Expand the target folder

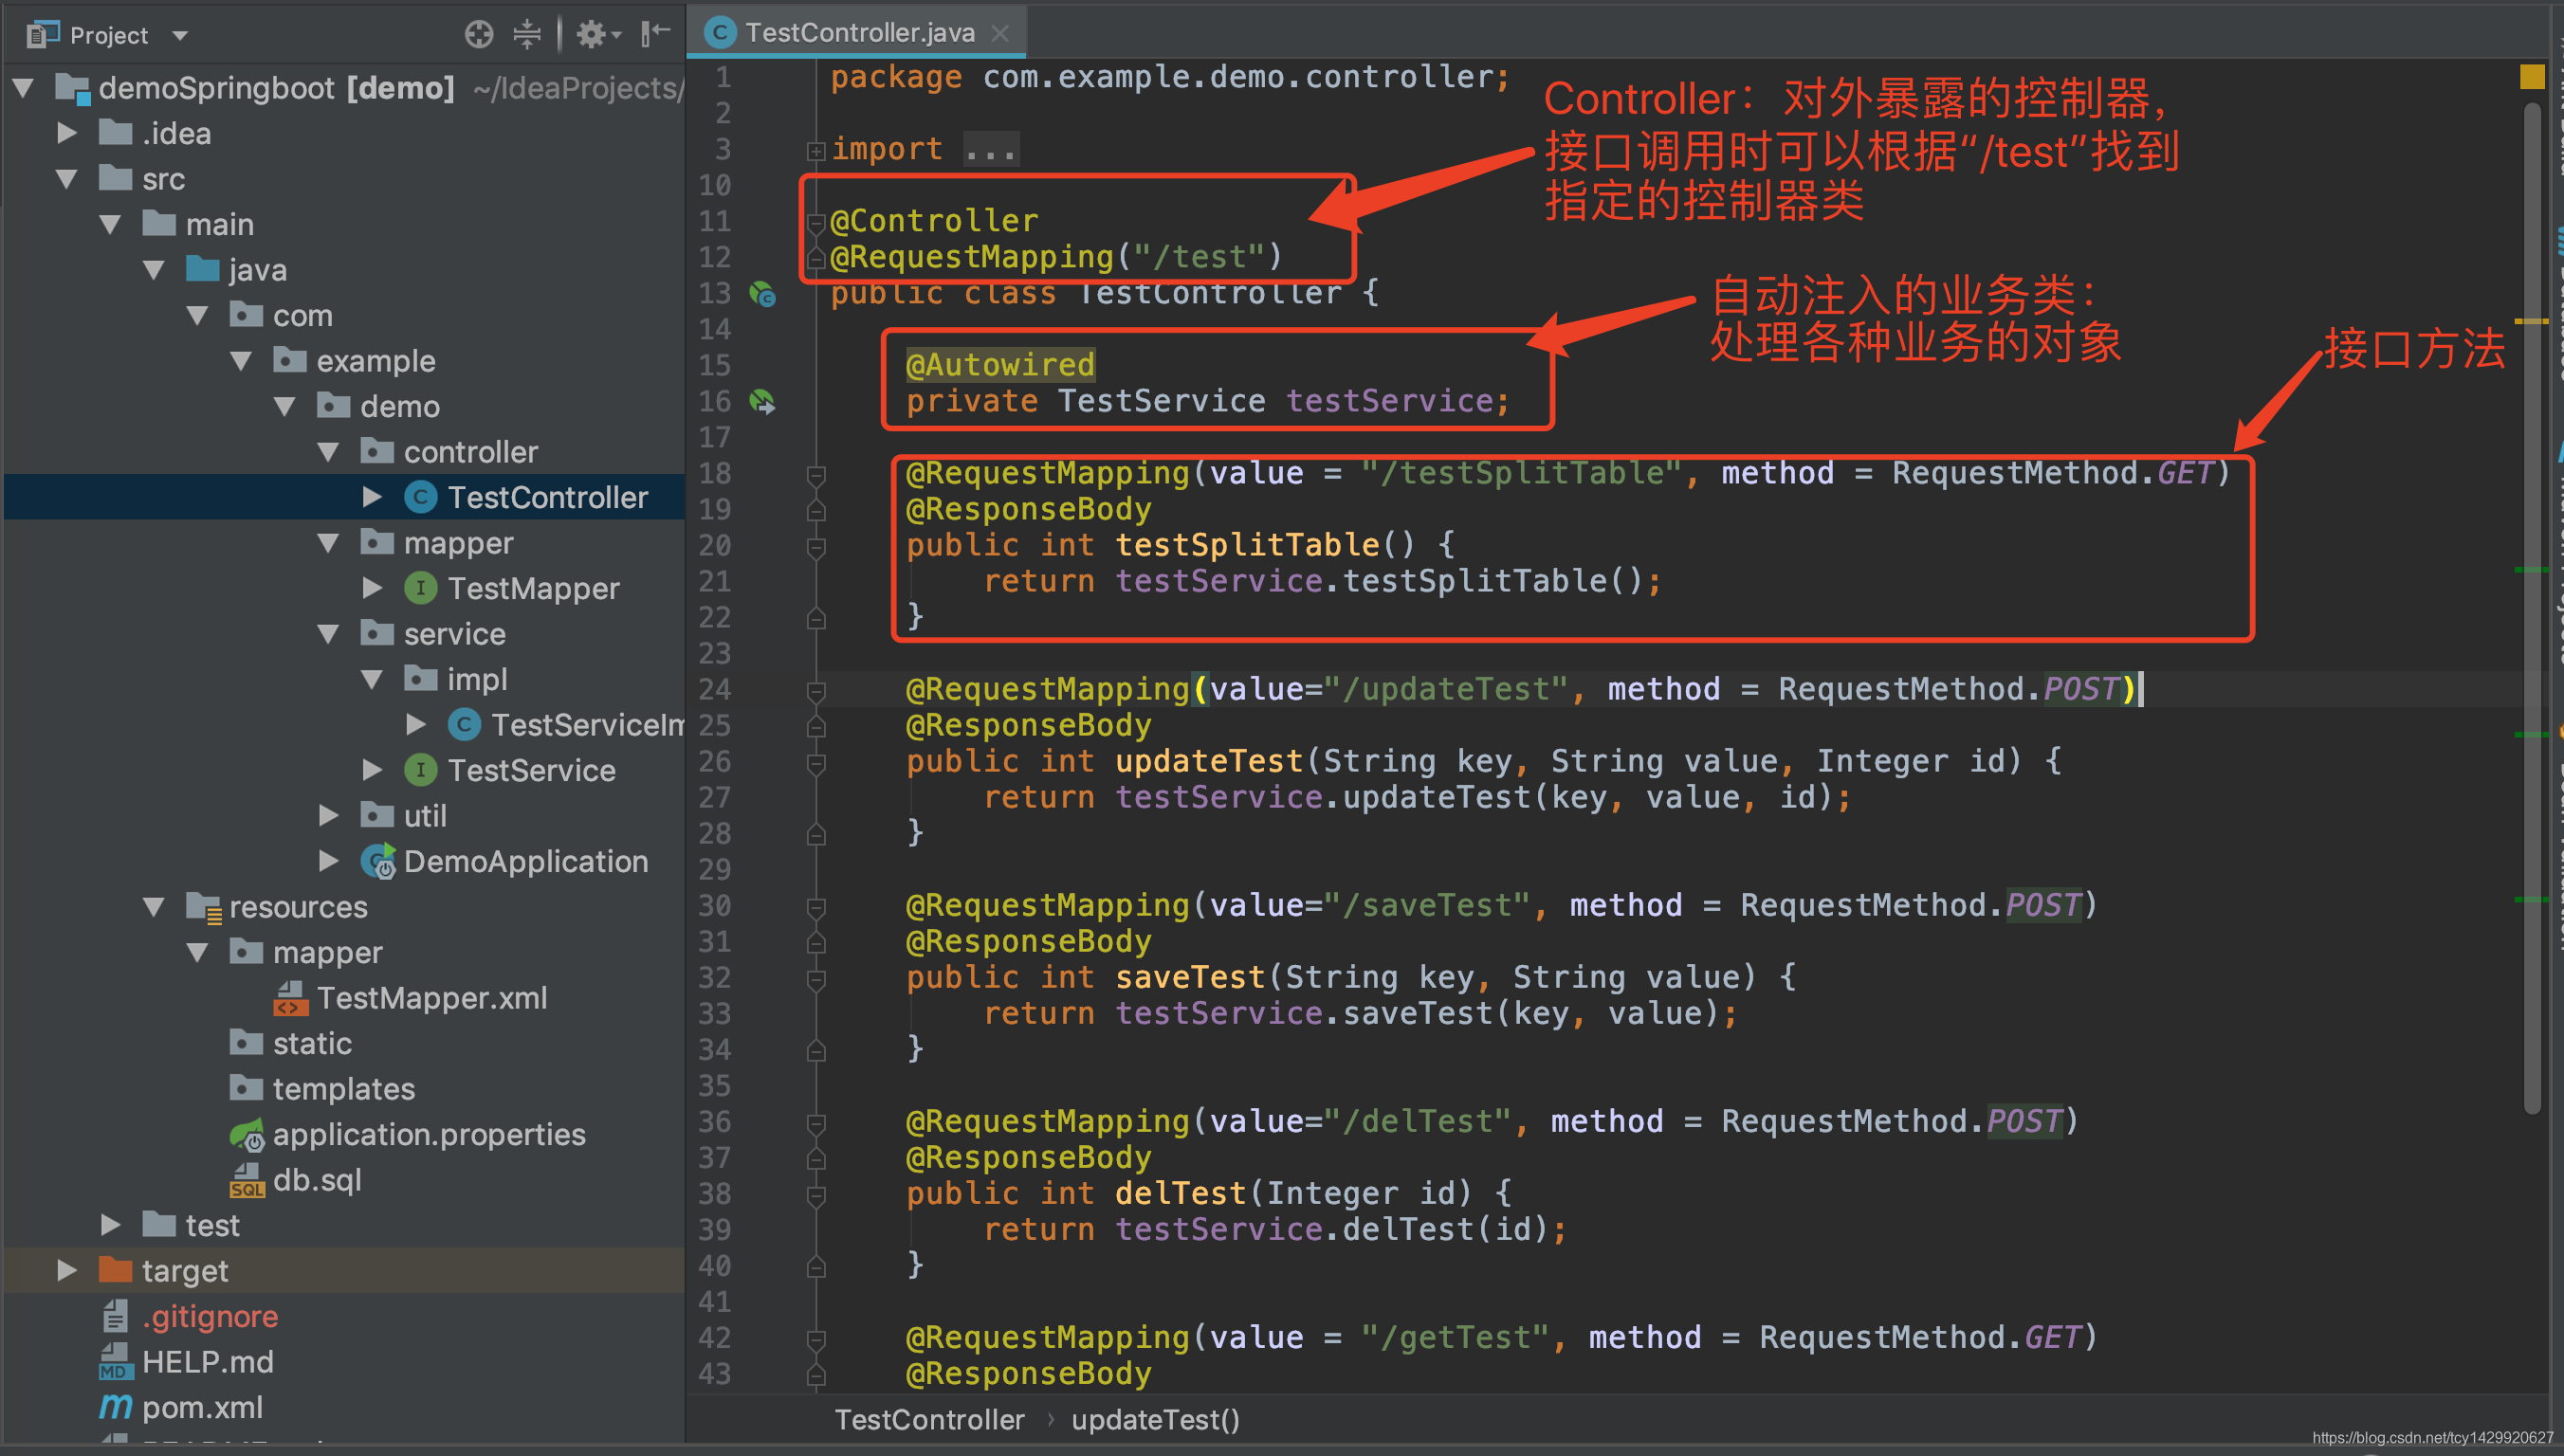point(67,1271)
